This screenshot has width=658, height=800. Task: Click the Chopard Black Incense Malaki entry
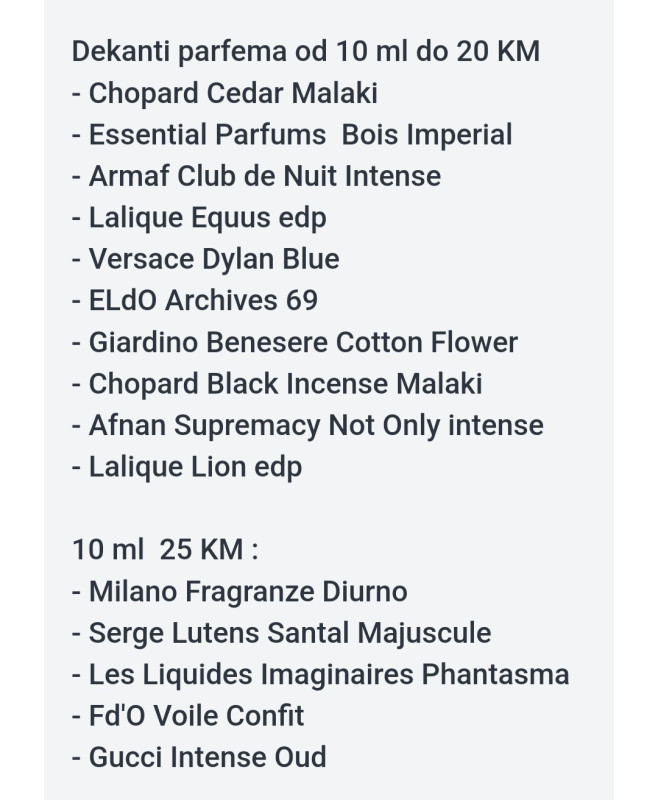click(x=277, y=384)
